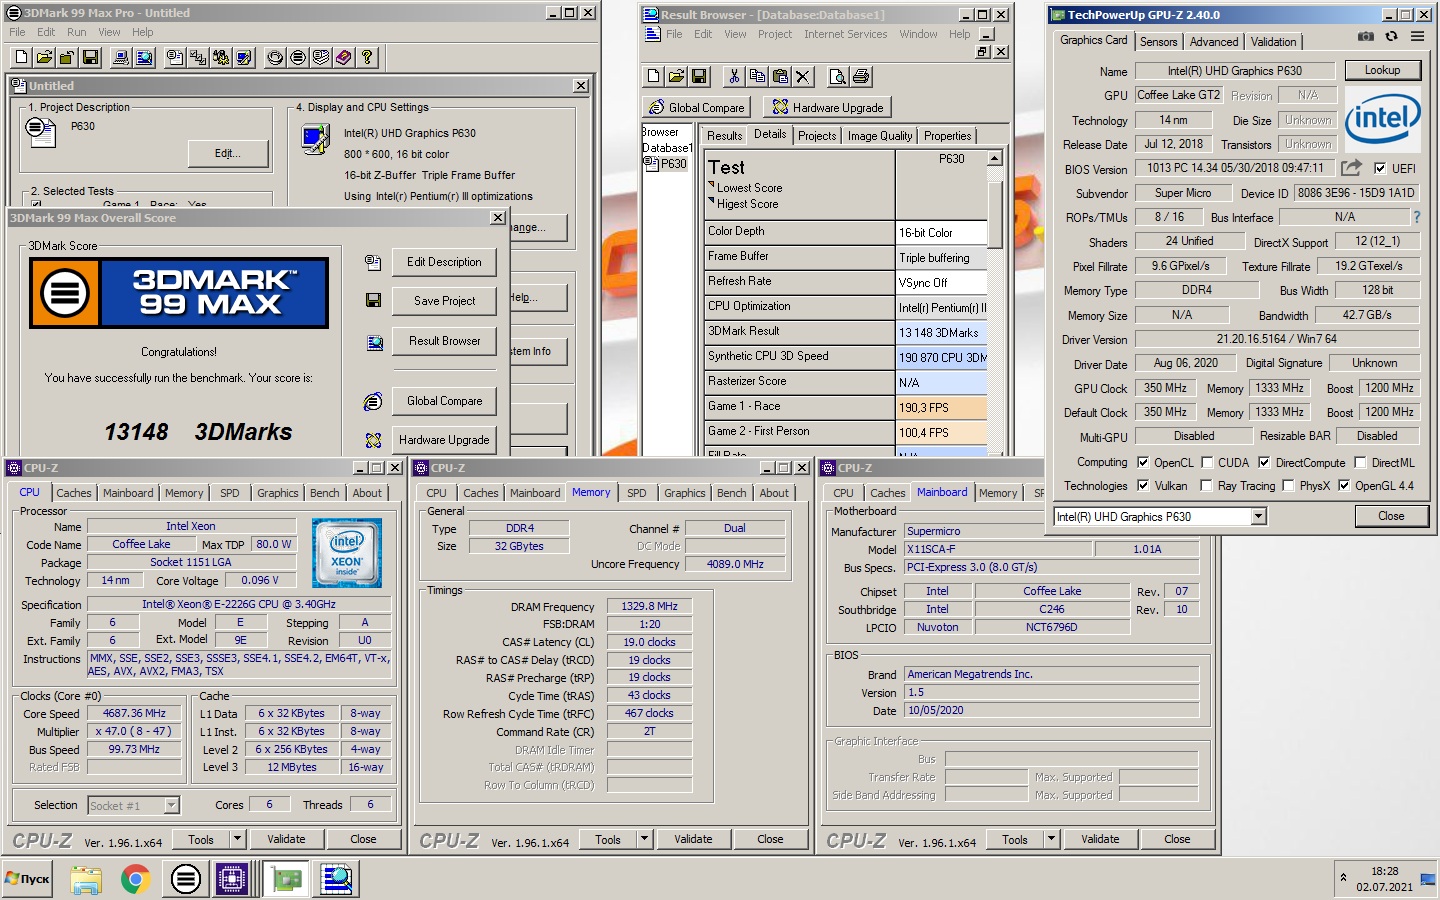Toggle the UEFI checkbox in GPU-Z
Viewport: 1440px width, 900px height.
click(1380, 168)
